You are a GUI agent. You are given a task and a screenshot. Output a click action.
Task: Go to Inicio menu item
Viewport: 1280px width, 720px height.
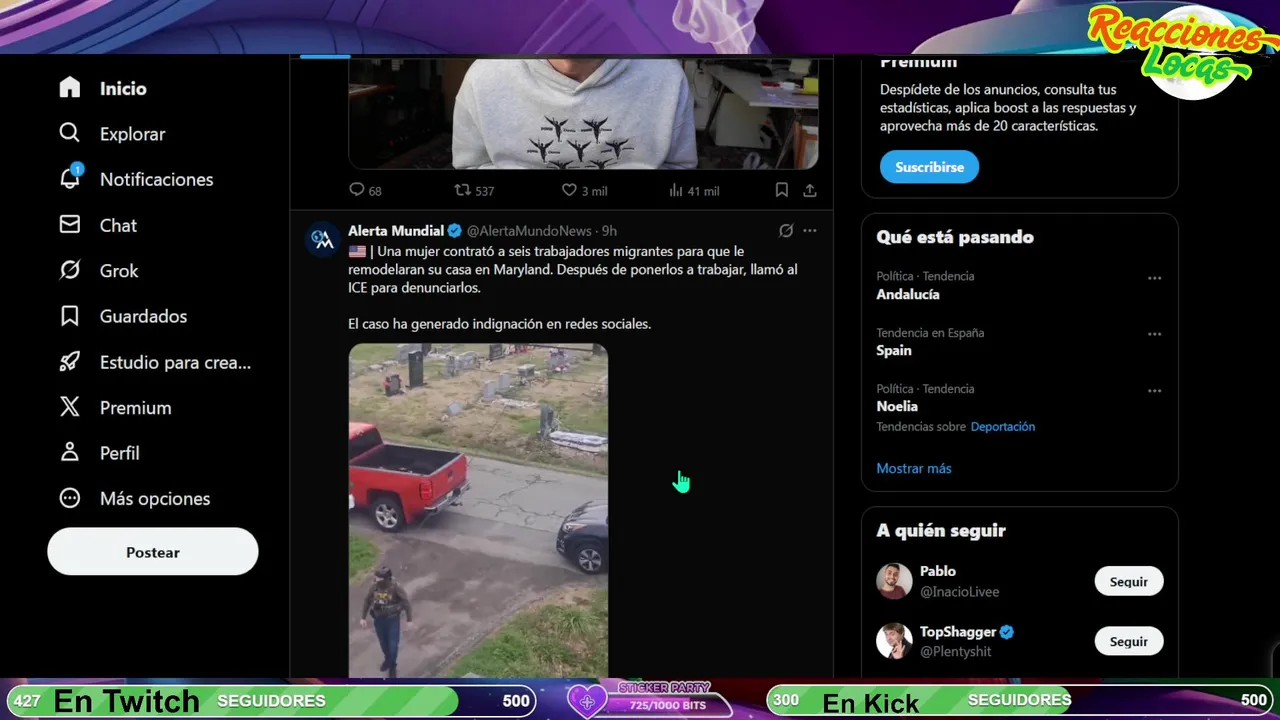pos(123,88)
